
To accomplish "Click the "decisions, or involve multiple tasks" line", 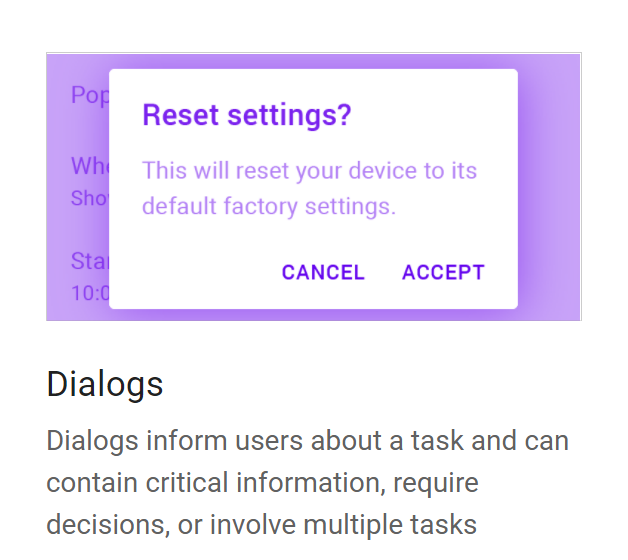I will 261,525.
